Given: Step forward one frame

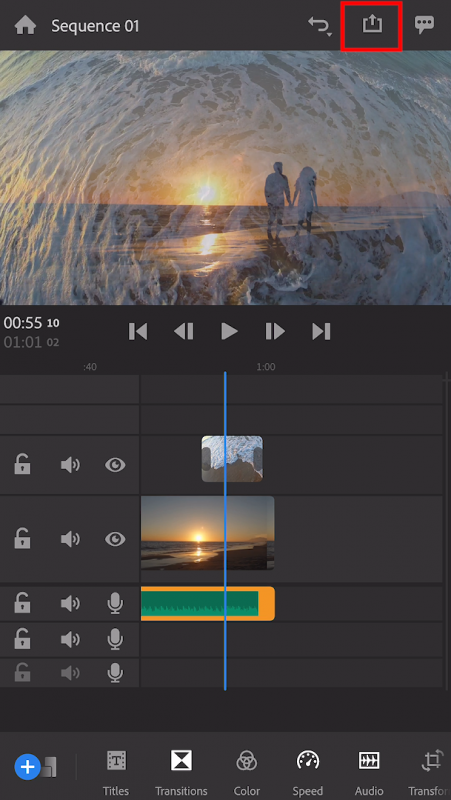Looking at the screenshot, I should pyautogui.click(x=275, y=332).
